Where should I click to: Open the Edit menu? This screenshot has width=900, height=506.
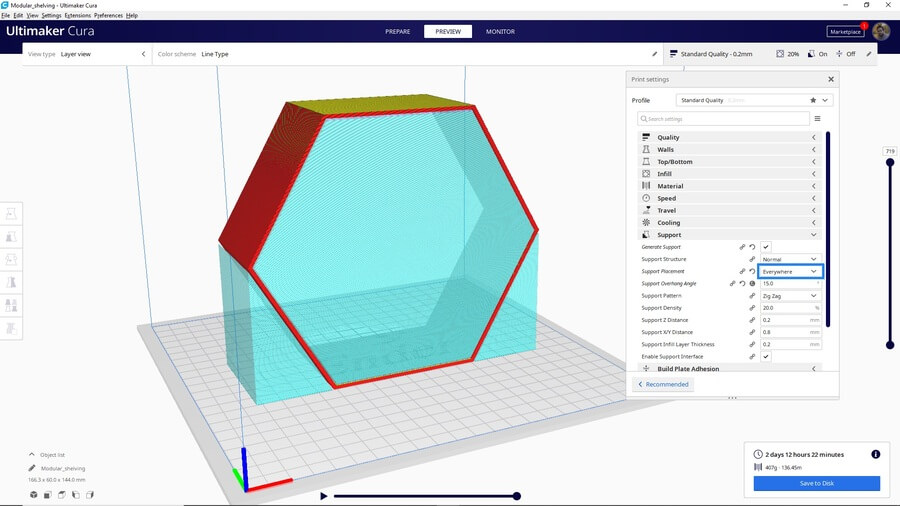(18, 15)
